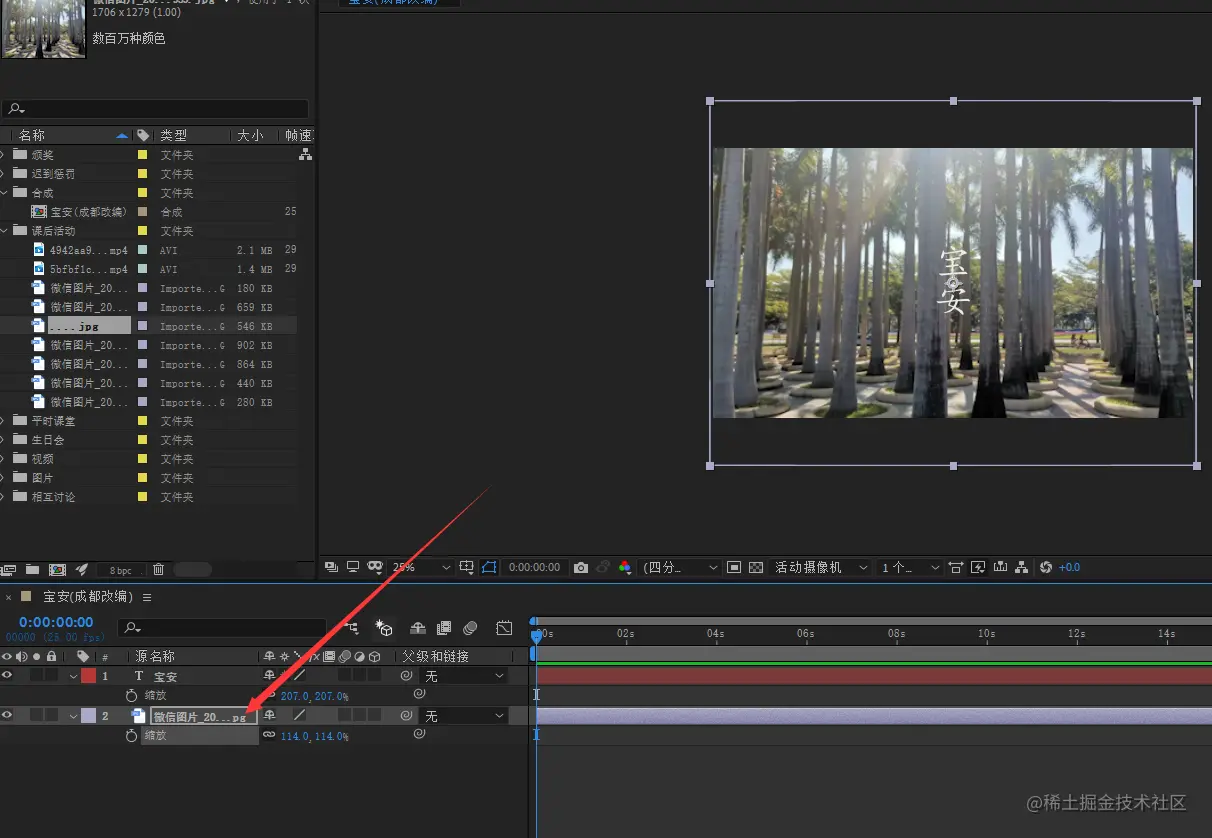1212x838 pixels.
Task: Click the 8 bpc color depth button
Action: [x=120, y=570]
